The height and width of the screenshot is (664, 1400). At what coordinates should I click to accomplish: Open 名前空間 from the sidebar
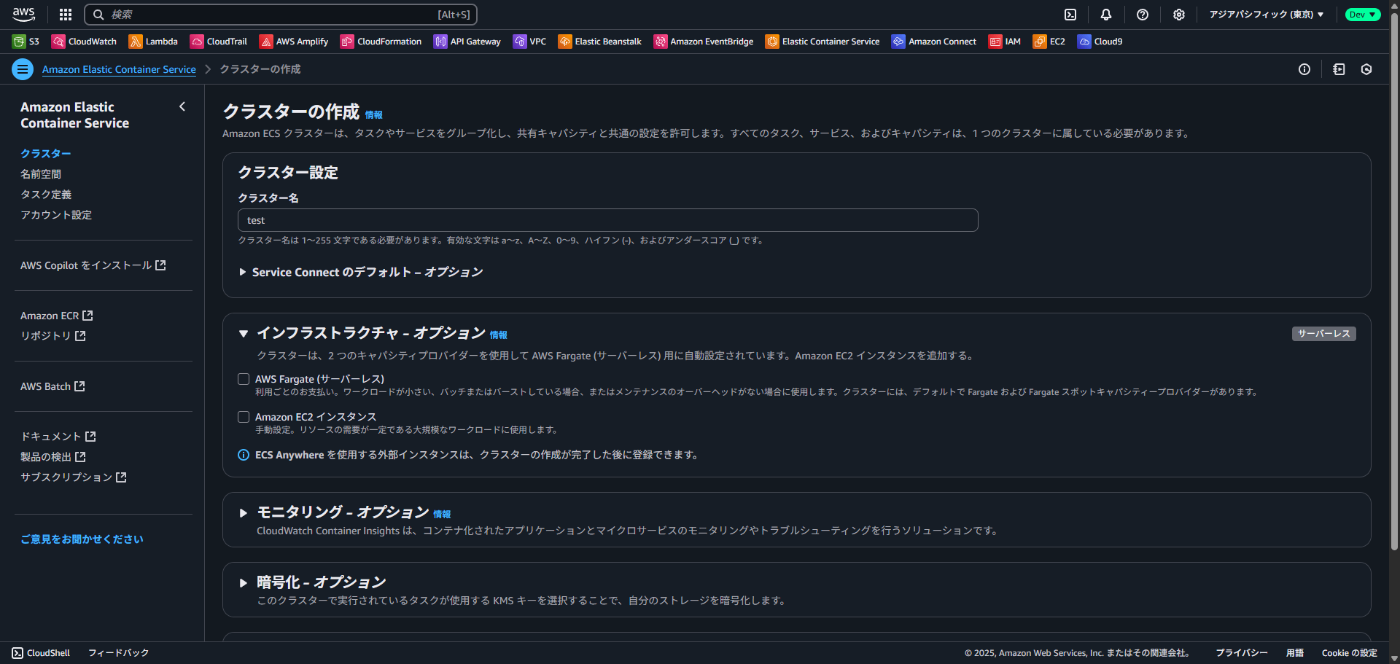point(40,172)
